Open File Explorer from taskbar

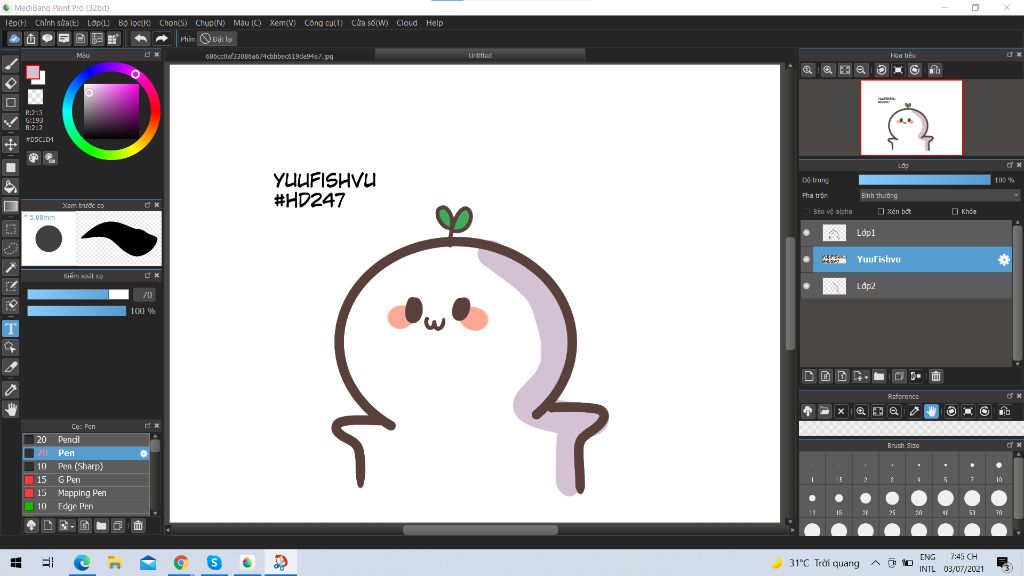tap(115, 562)
